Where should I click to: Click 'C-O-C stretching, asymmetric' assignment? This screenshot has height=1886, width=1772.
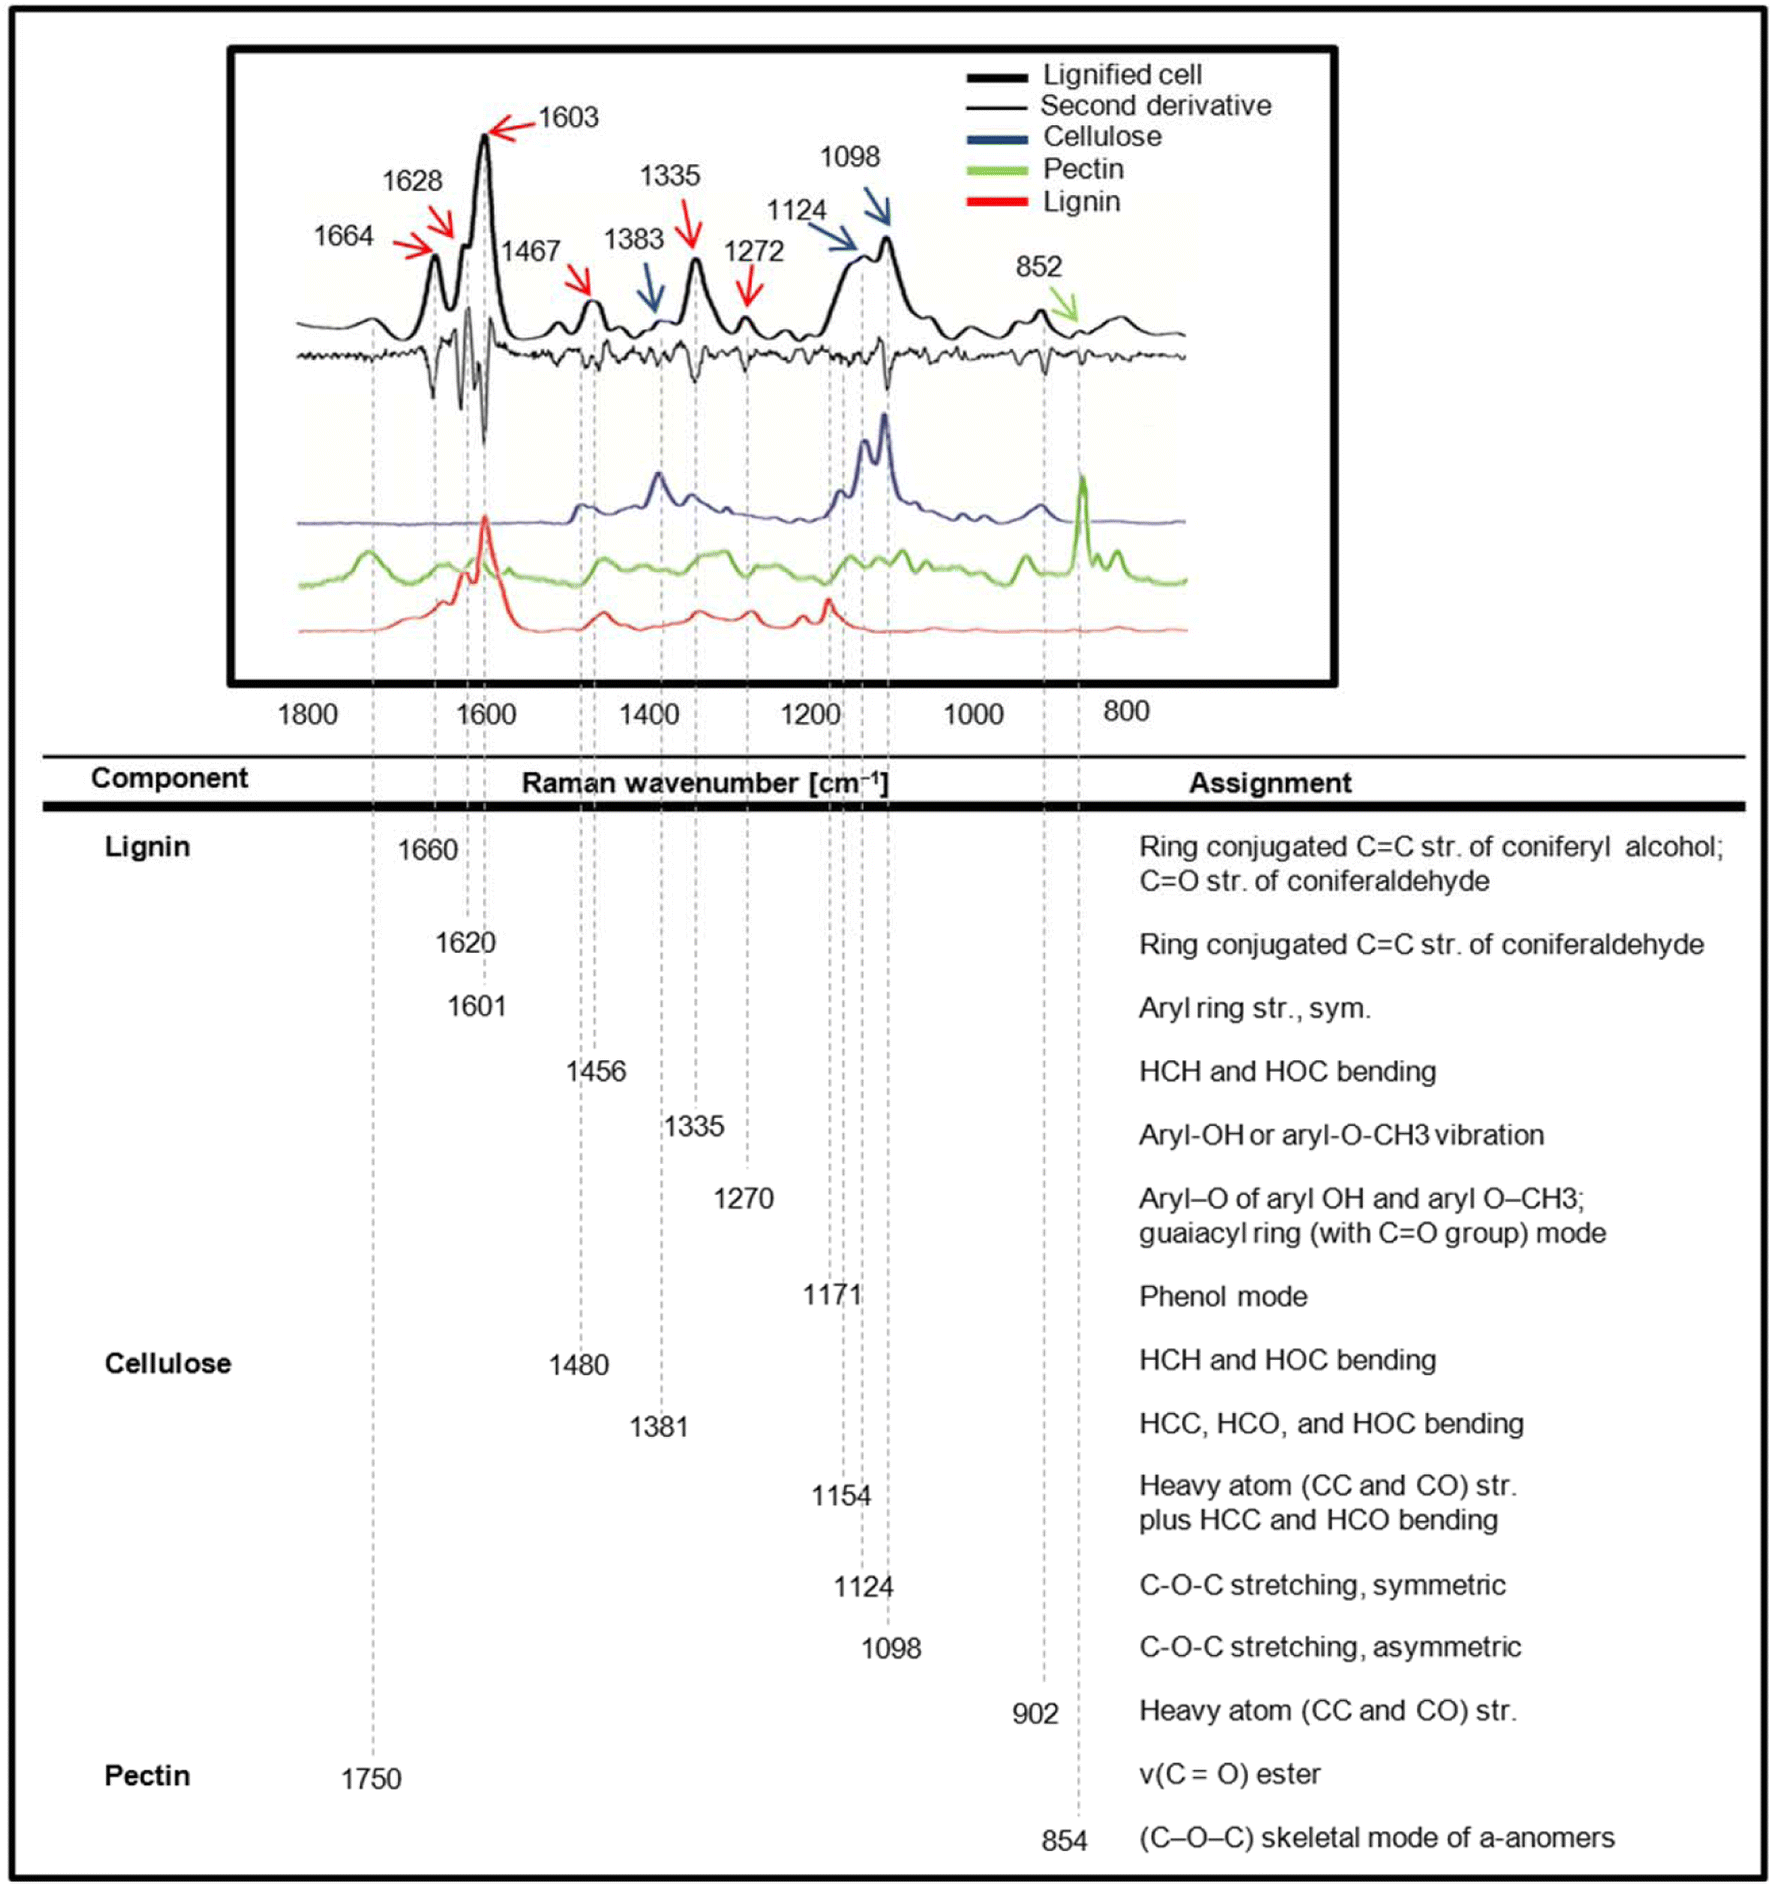[x=1330, y=1648]
